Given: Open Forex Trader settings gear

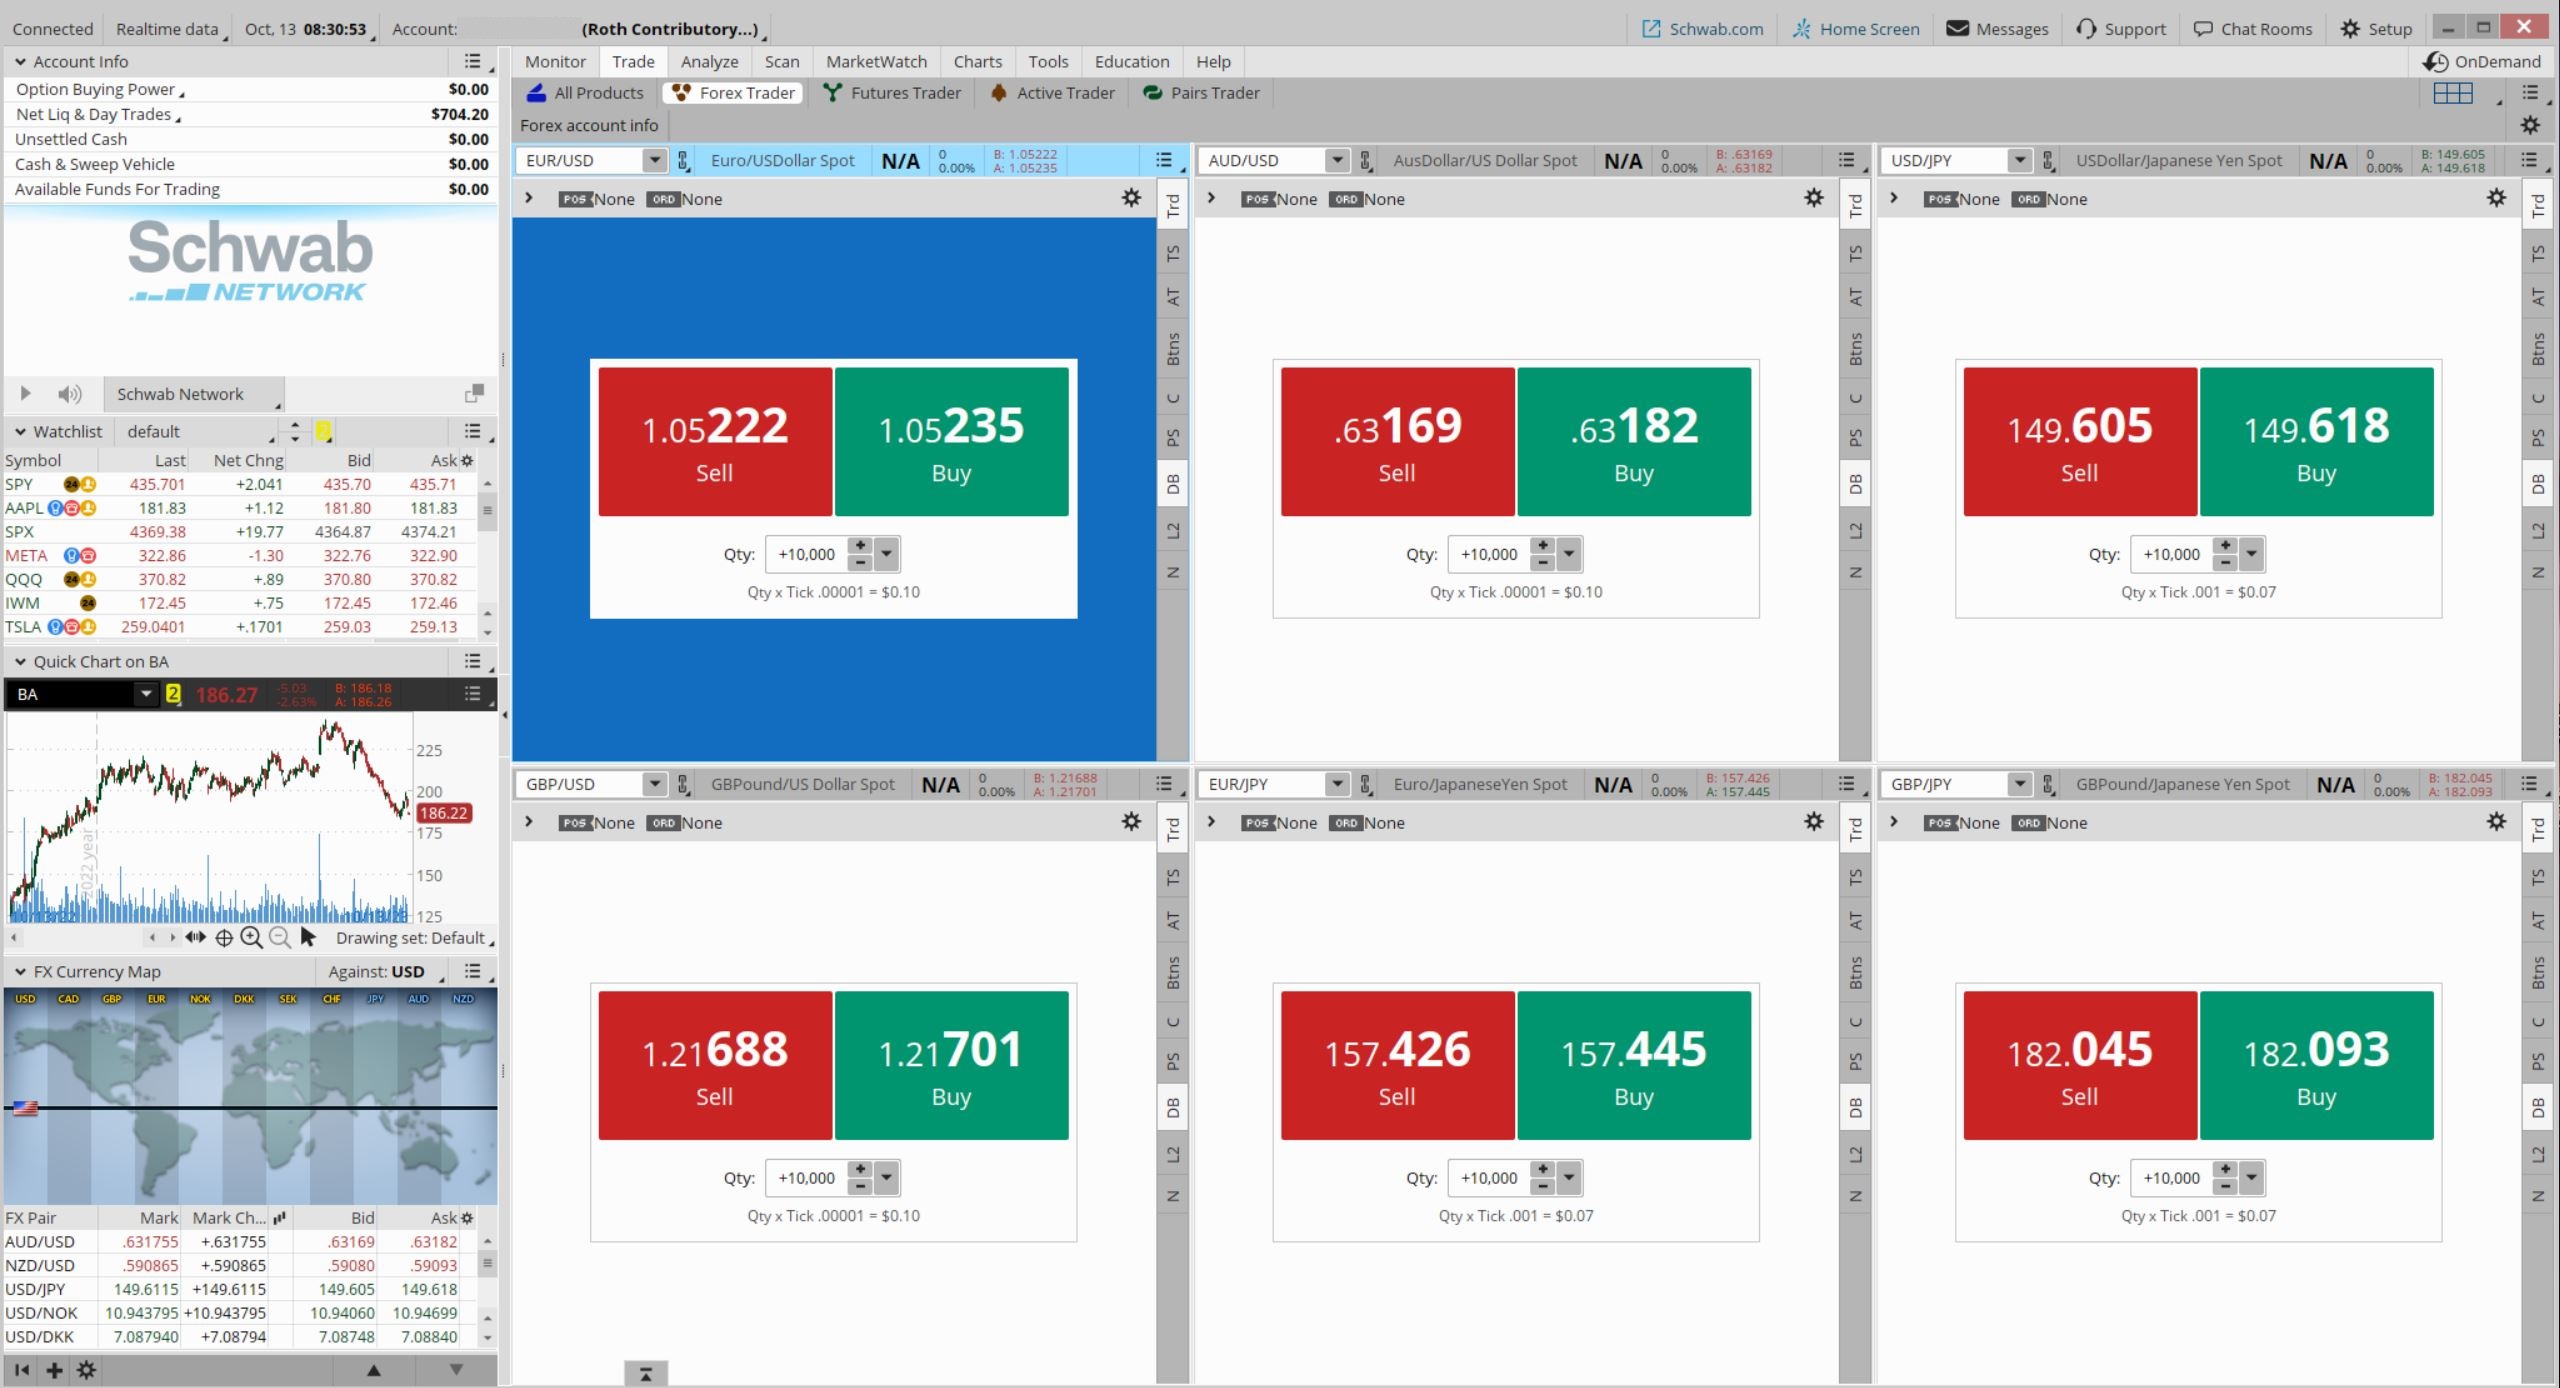Looking at the screenshot, I should pos(2530,125).
